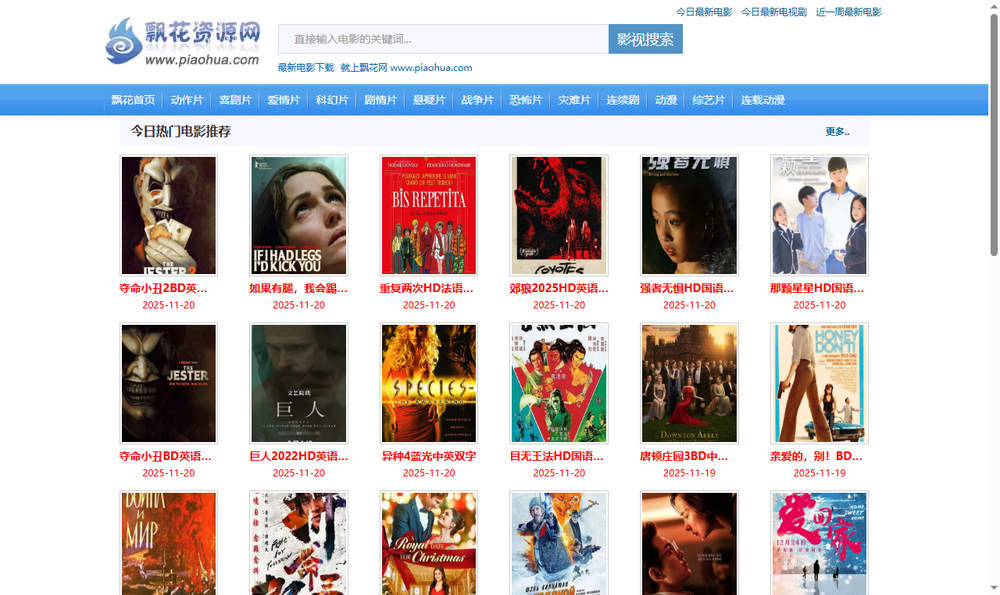Click the 最新电影下载 link below search

[x=305, y=68]
